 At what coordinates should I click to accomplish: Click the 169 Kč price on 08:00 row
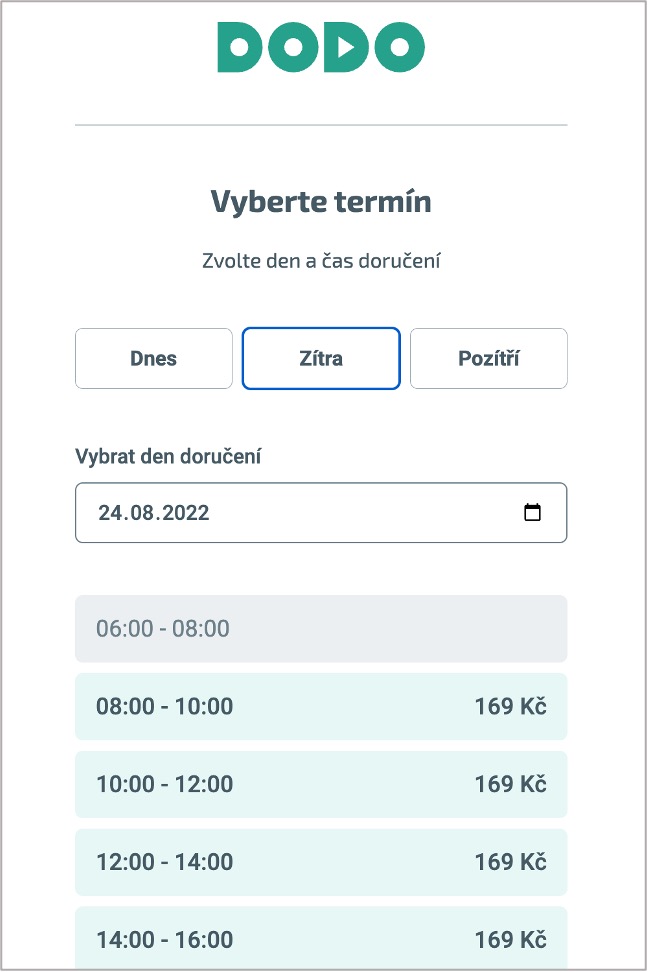tap(510, 706)
